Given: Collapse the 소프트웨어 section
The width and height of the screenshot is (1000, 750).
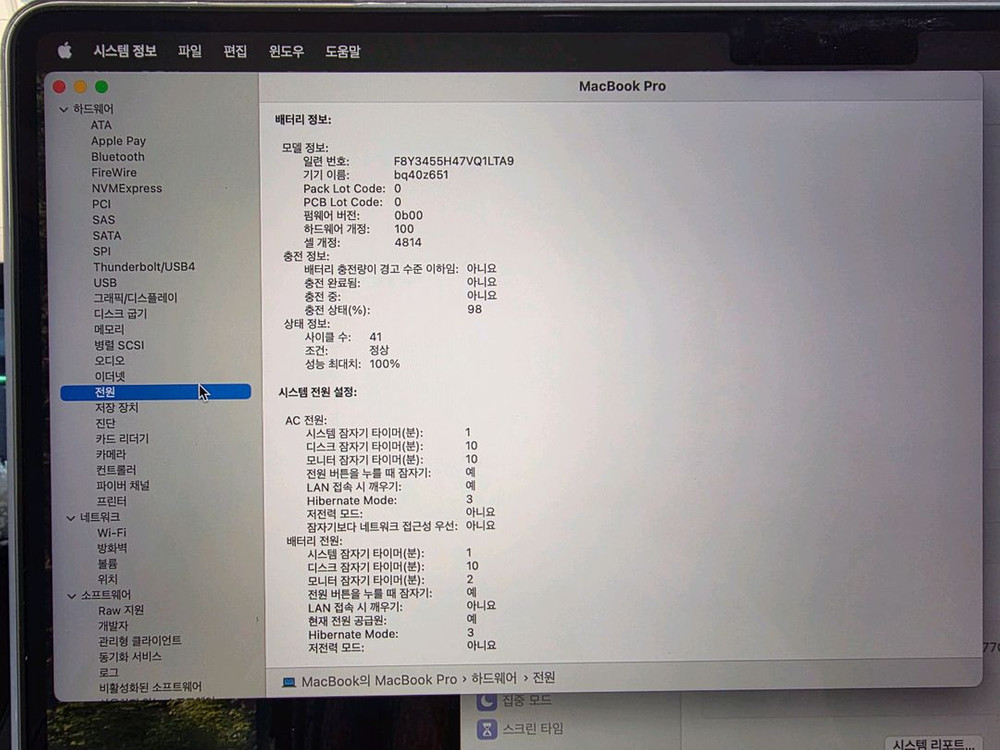Looking at the screenshot, I should coord(70,594).
